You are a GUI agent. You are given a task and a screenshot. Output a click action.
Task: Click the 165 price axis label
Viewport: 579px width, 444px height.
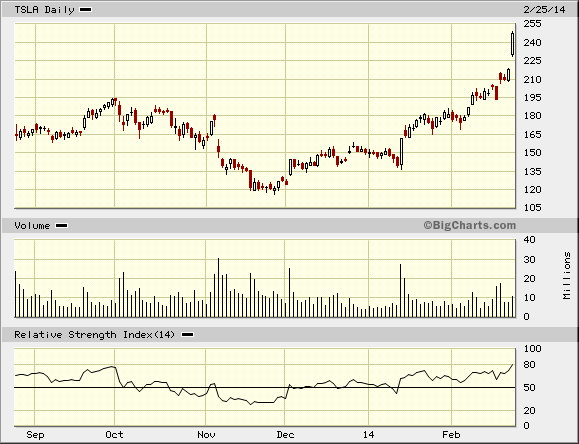point(532,134)
